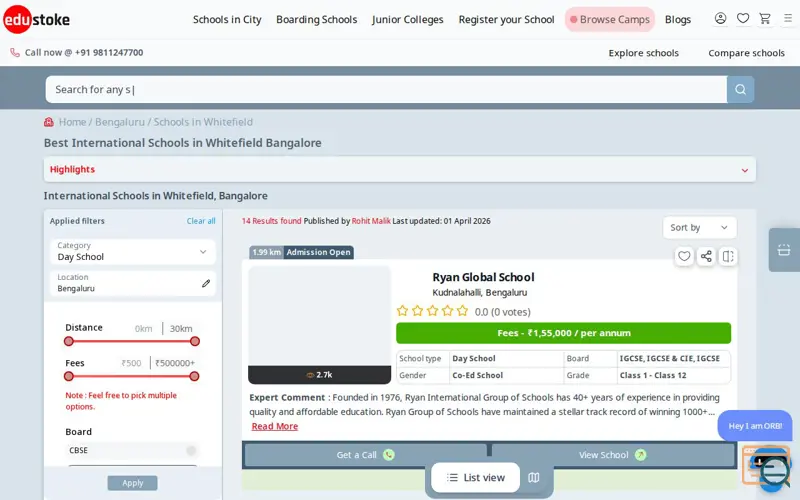Click the home breadcrumb school icon
This screenshot has width=800, height=500.
[49, 122]
